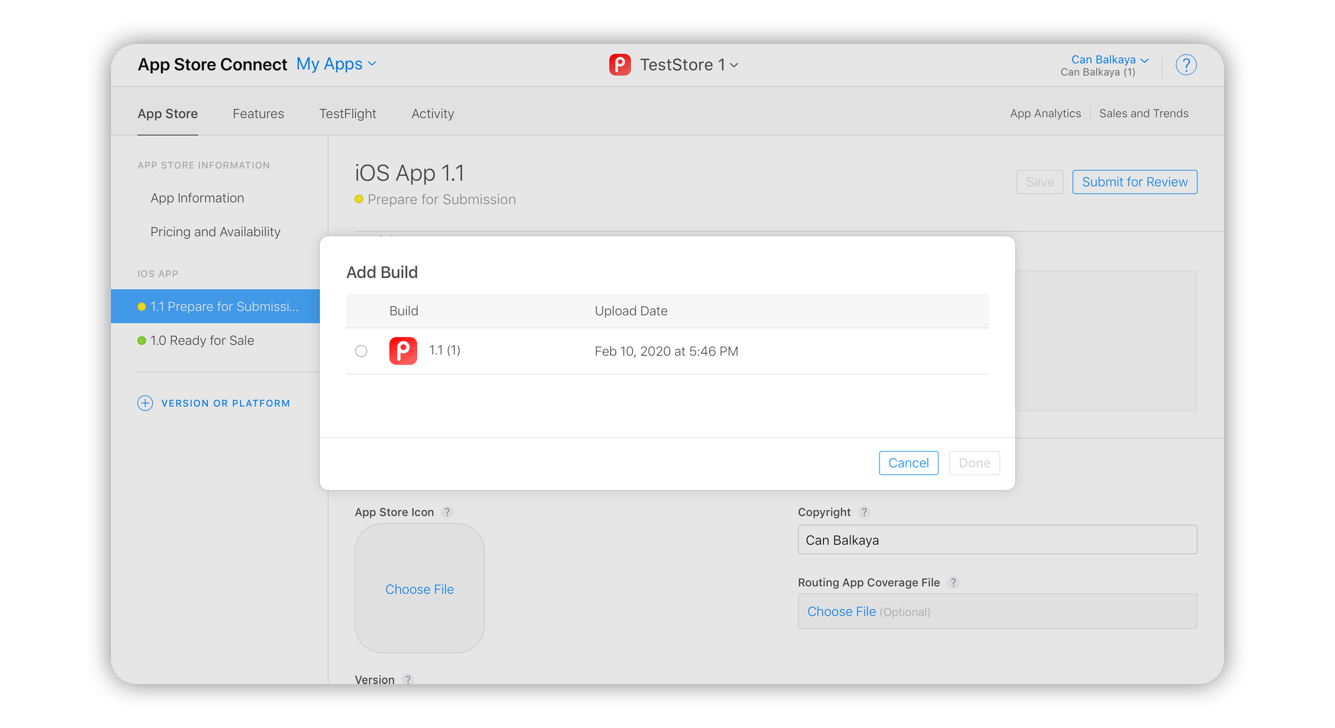Click the Done button in dialog
The width and height of the screenshot is (1335, 728).
pos(974,463)
